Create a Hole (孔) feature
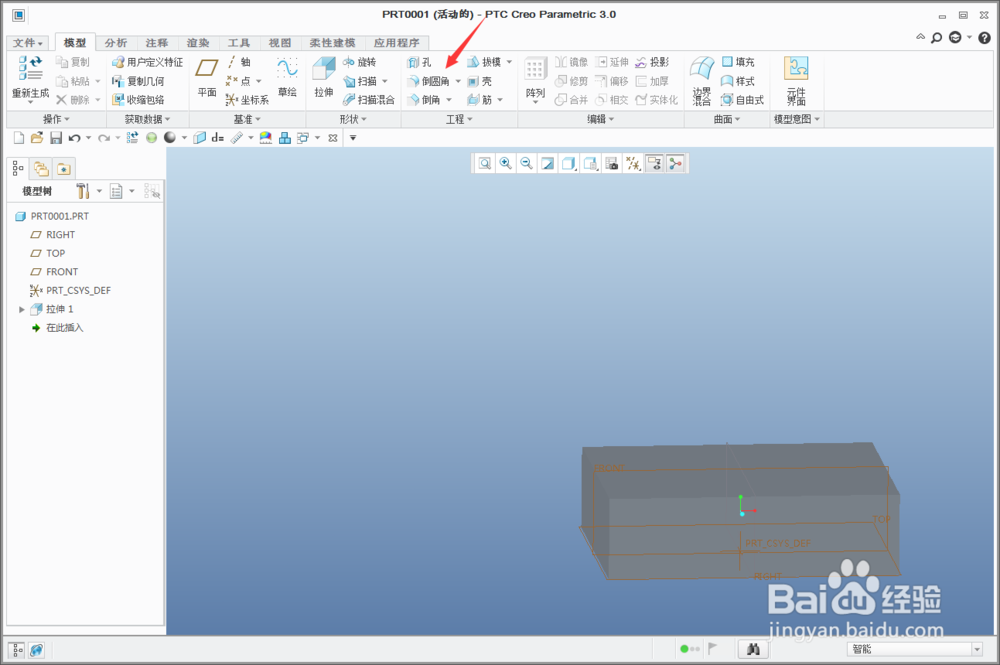Viewport: 1000px width, 665px height. (x=419, y=62)
